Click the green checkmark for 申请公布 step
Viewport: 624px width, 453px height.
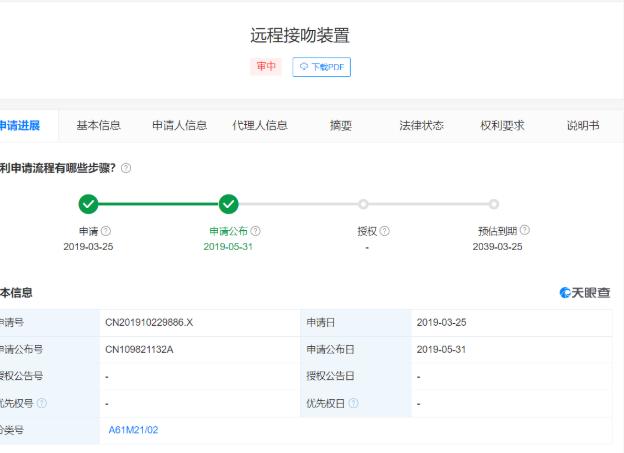(x=228, y=204)
